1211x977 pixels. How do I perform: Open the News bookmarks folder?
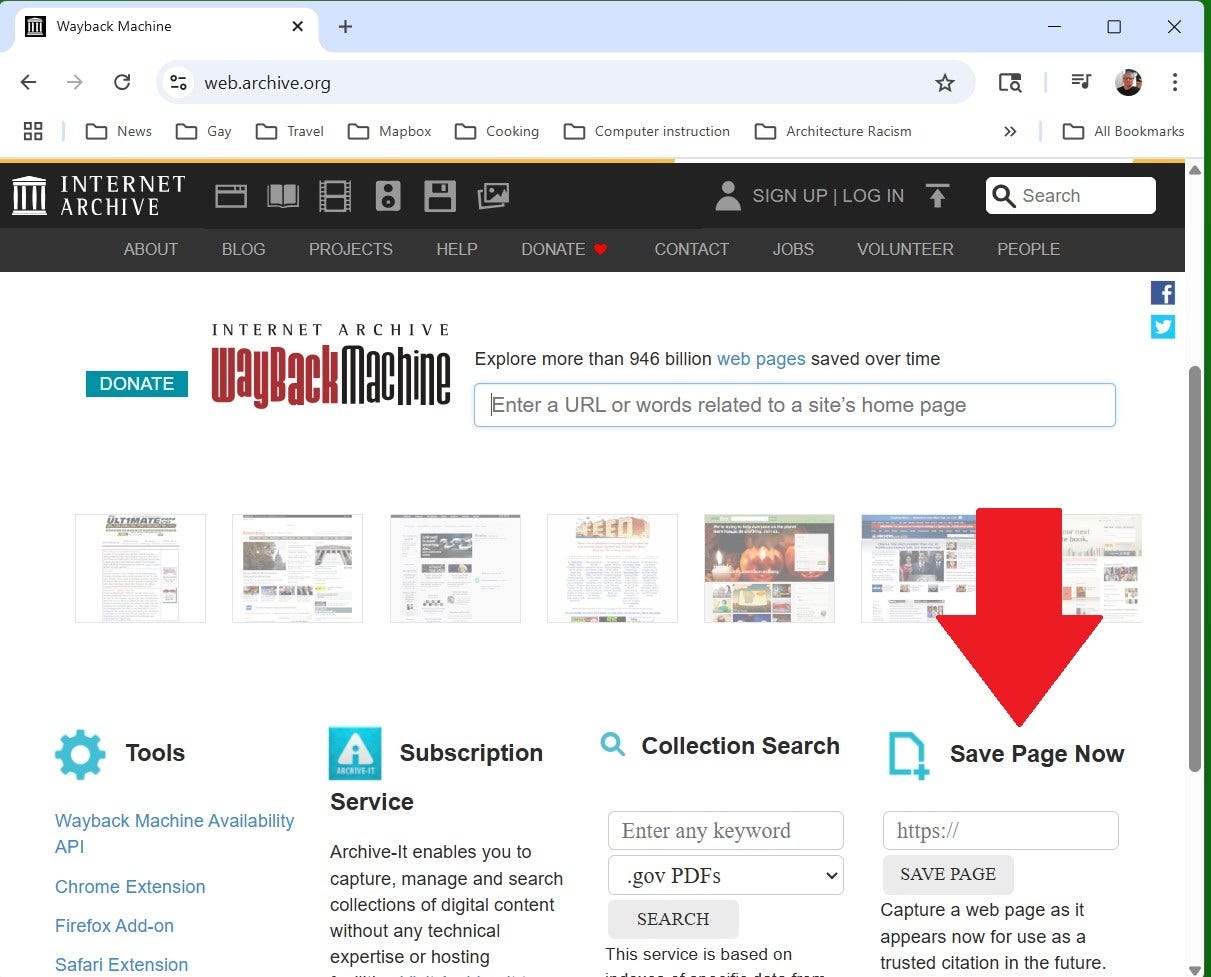coord(119,131)
